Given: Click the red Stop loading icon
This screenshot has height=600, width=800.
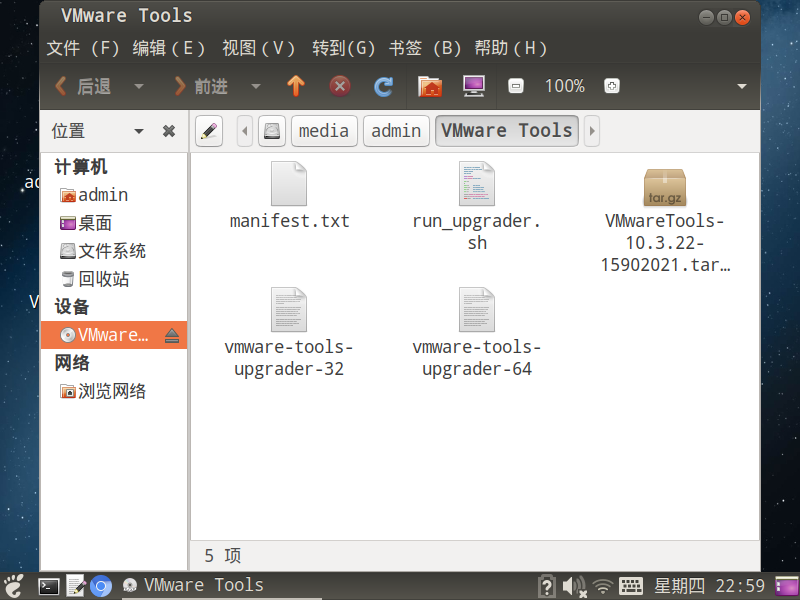Looking at the screenshot, I should [x=340, y=86].
